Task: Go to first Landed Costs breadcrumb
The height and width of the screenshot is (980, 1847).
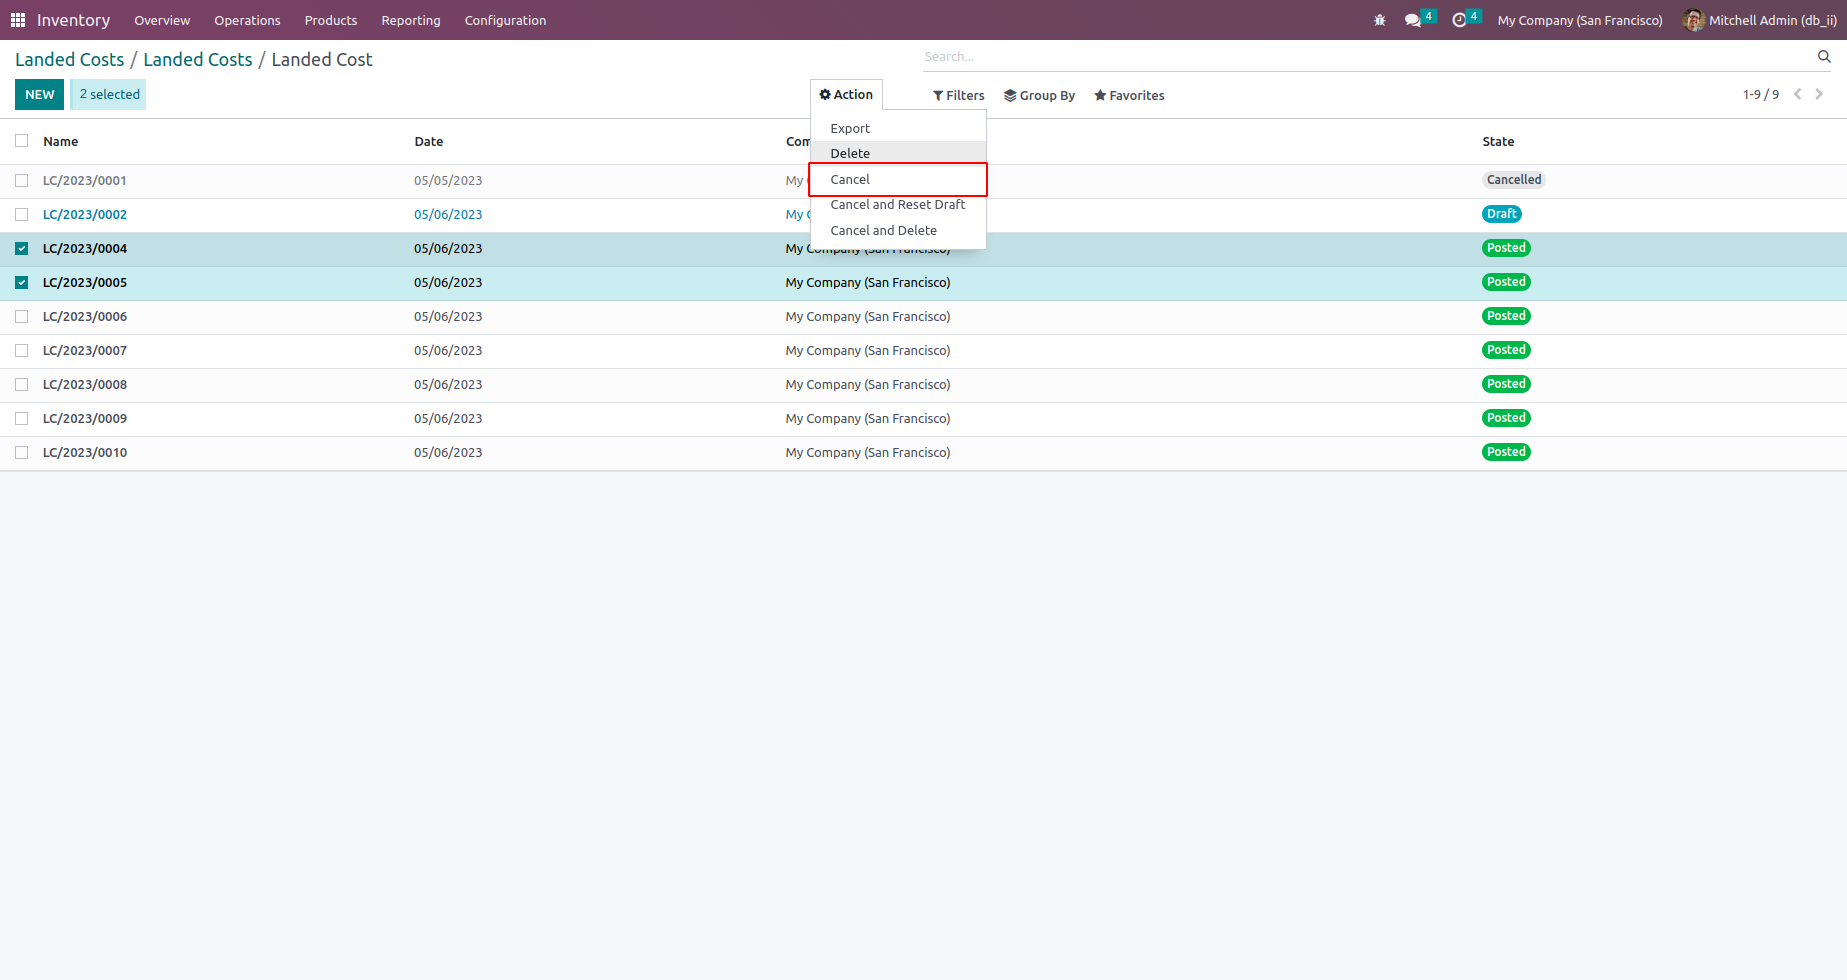Action: coord(70,60)
